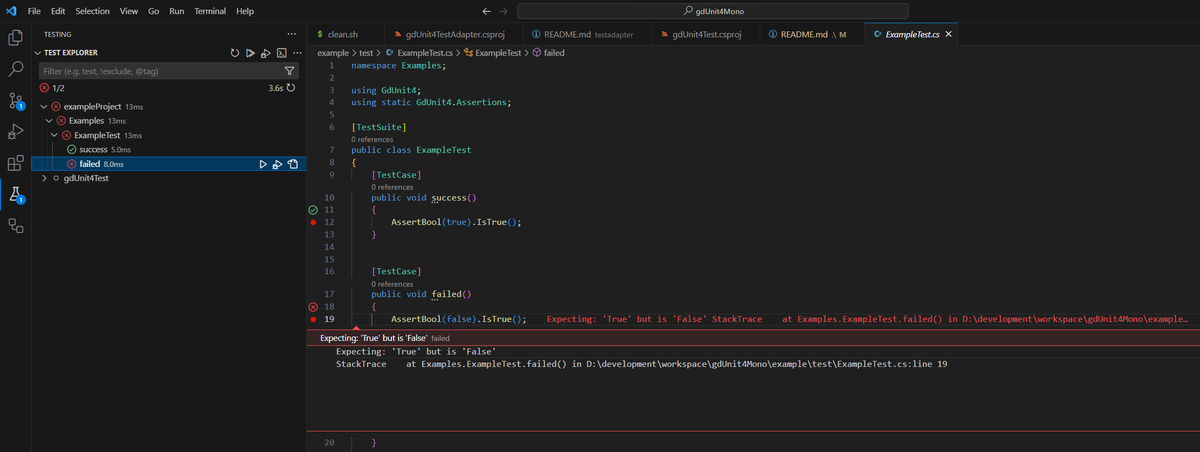The height and width of the screenshot is (452, 1200).
Task: Click the peek view title "Expecting: 'True' but is 'False'"
Action: tap(373, 338)
